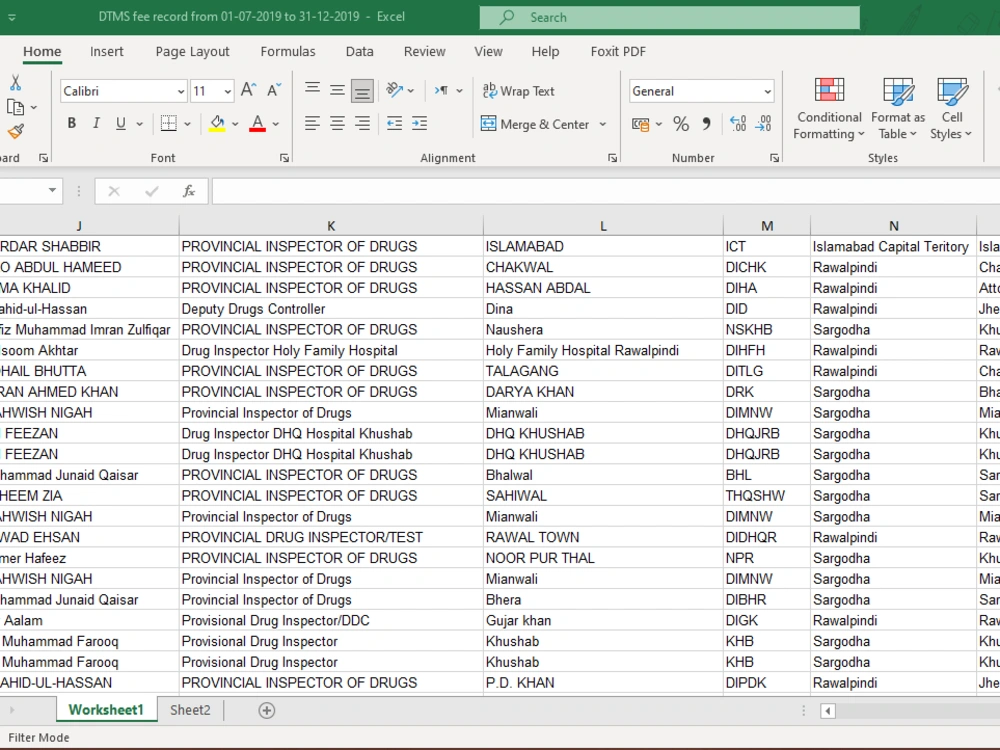Viewport: 1000px width, 750px height.
Task: Open the Page Layout tab
Action: pyautogui.click(x=192, y=52)
